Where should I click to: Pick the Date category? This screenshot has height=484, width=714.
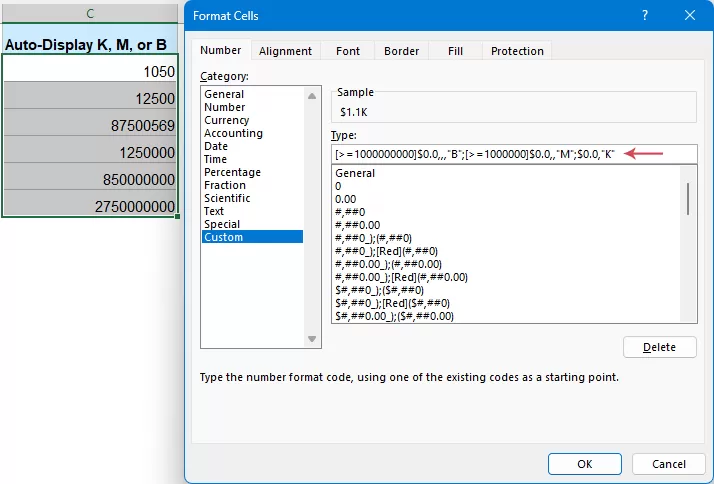pos(252,146)
